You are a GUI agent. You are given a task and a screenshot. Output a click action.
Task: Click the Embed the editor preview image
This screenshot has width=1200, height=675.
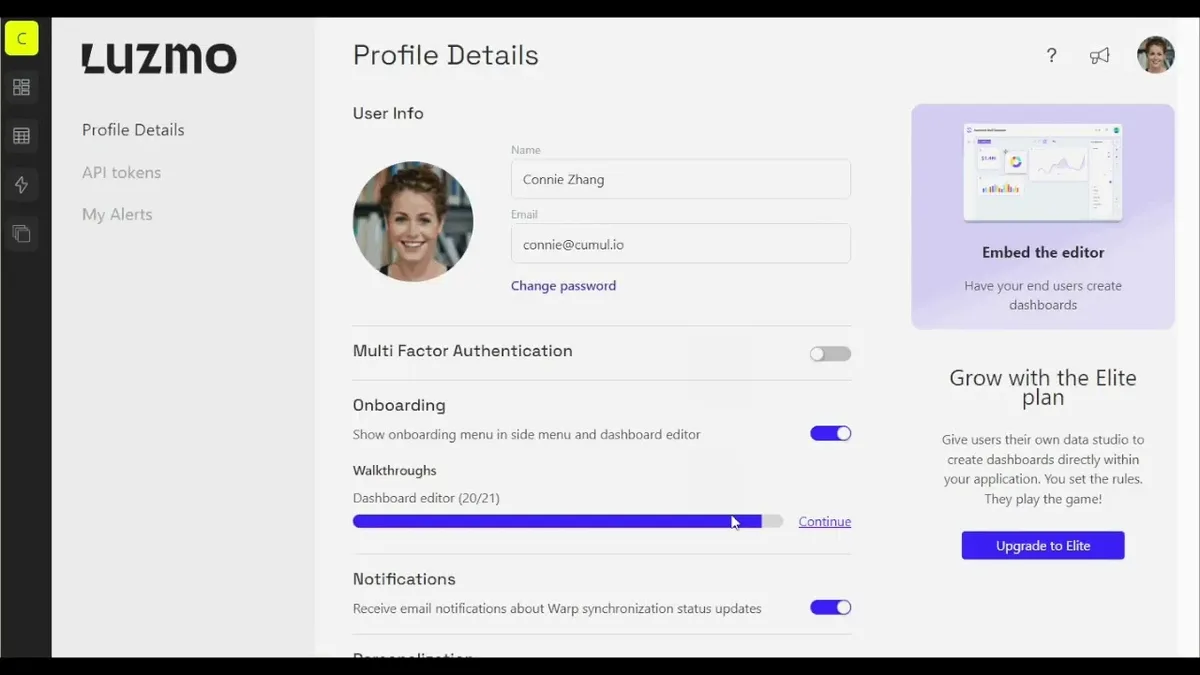tap(1043, 172)
